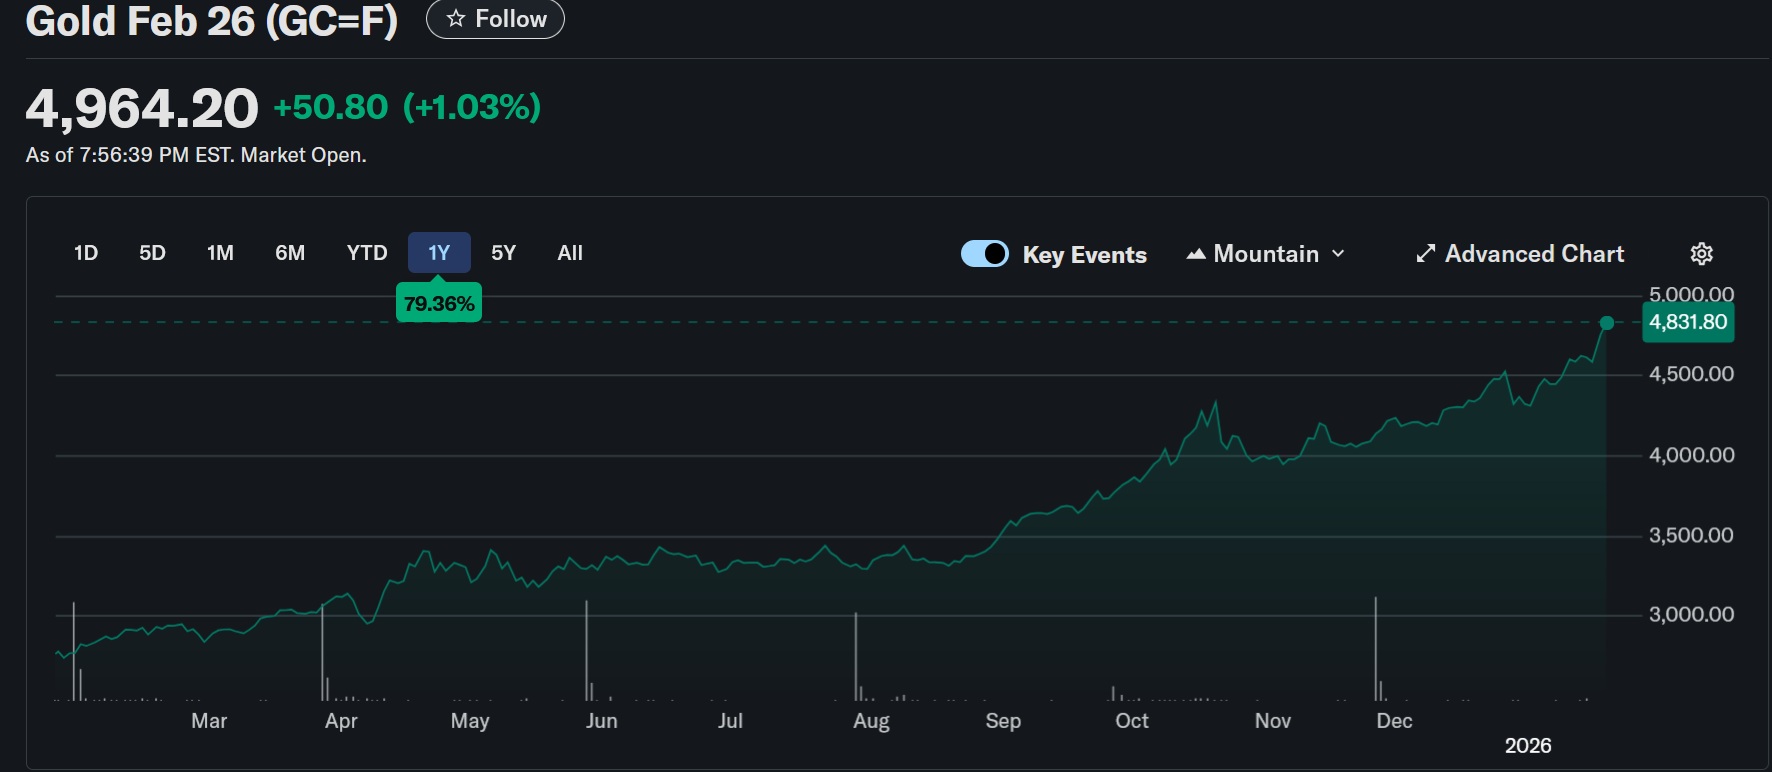Click the 4,831.80 price label
Image resolution: width=1772 pixels, height=772 pixels.
point(1688,322)
